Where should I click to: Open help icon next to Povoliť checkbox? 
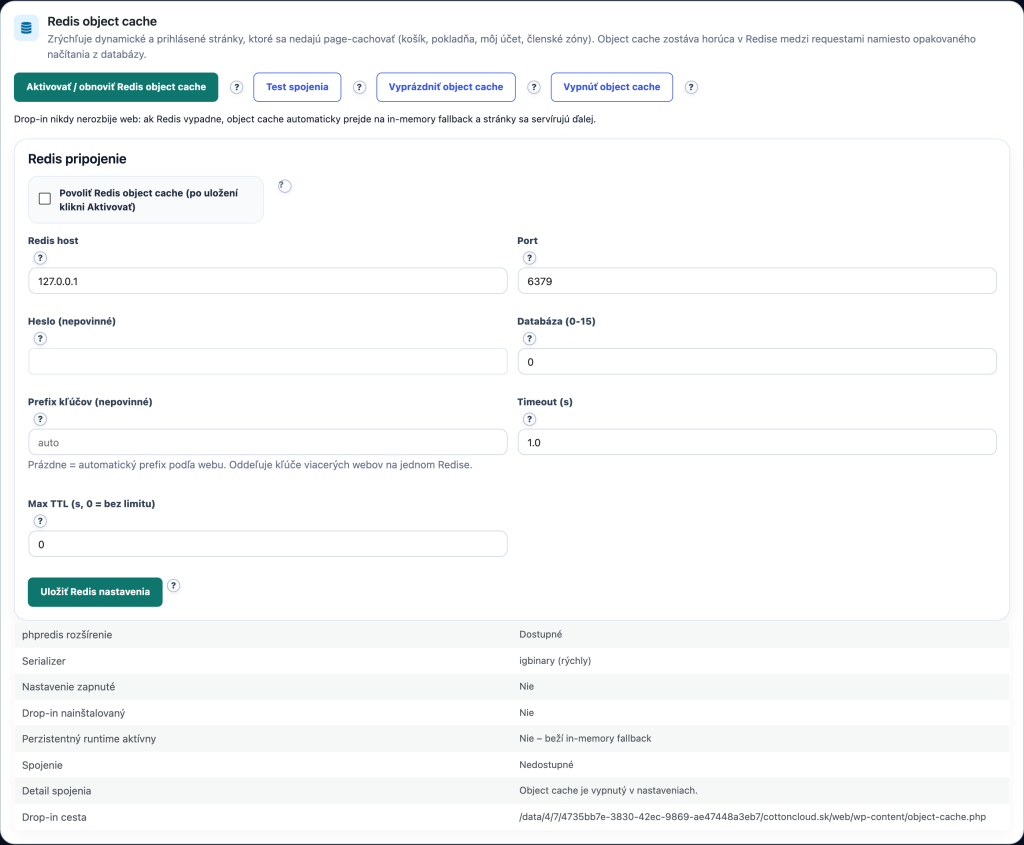pyautogui.click(x=285, y=186)
